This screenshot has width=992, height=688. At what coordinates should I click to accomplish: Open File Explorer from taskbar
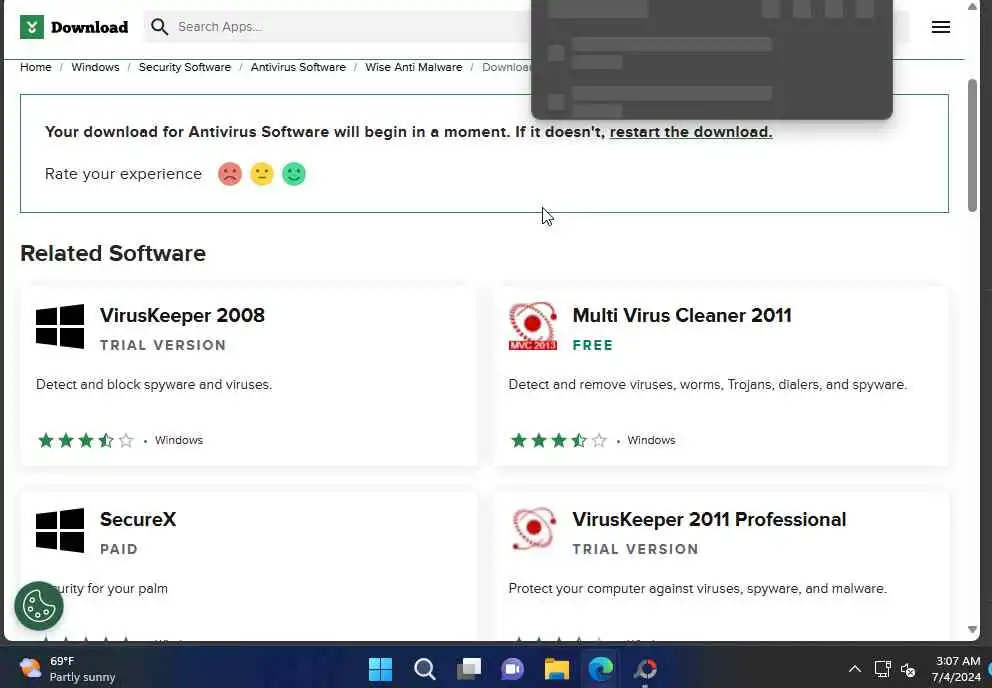(x=557, y=668)
